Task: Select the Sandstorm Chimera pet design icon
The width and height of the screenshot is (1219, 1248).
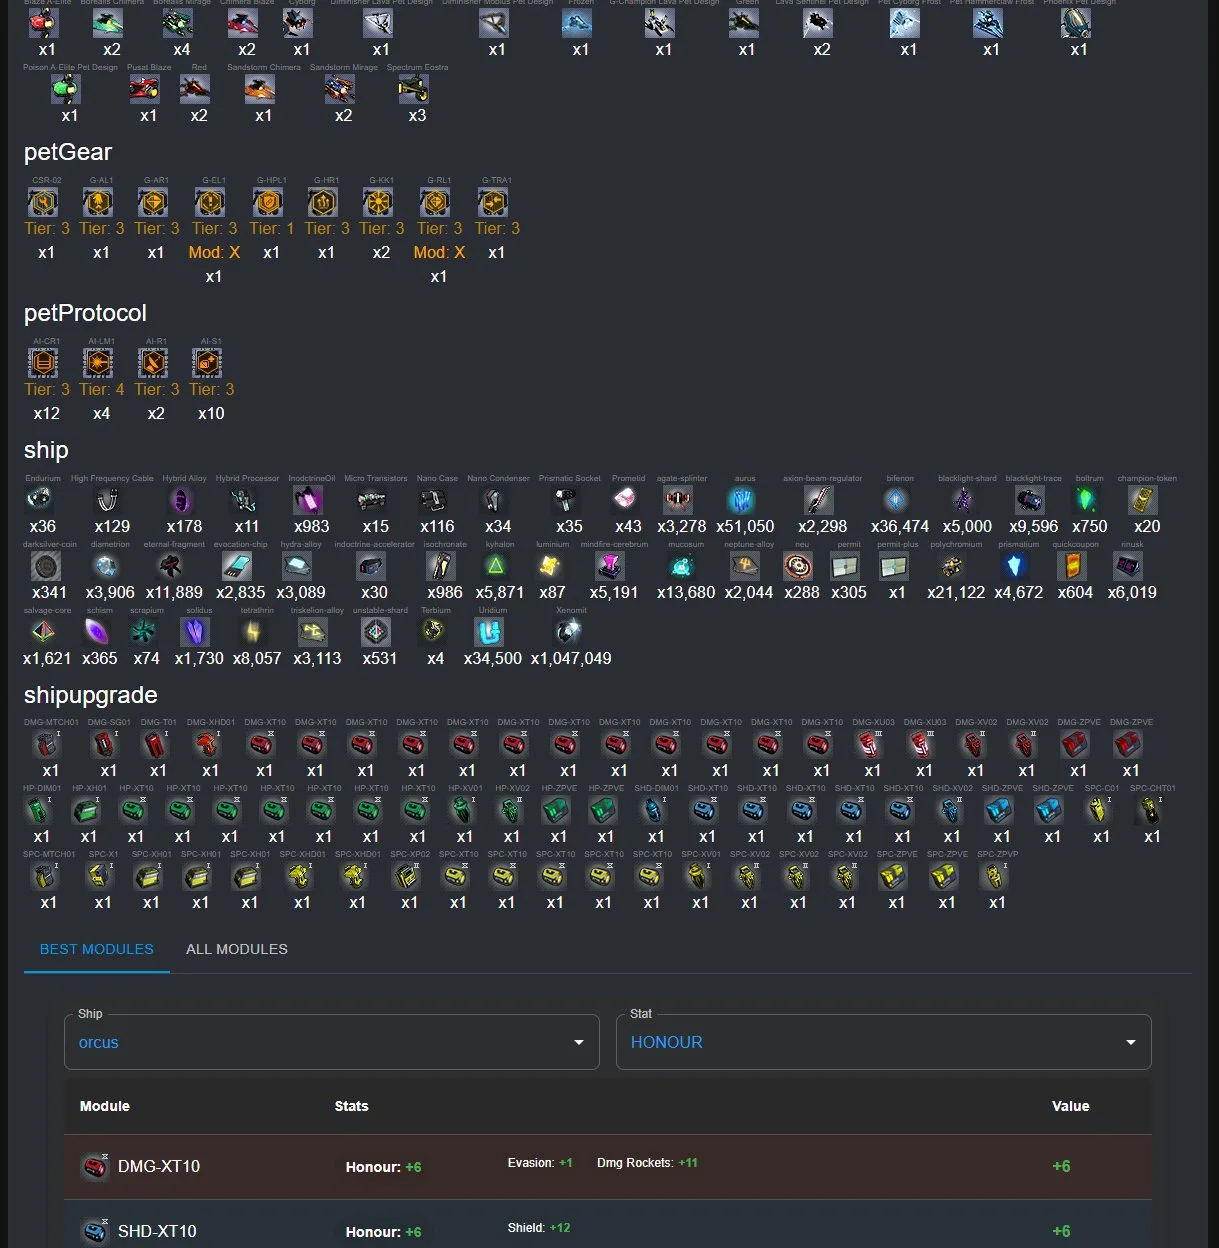Action: point(260,89)
